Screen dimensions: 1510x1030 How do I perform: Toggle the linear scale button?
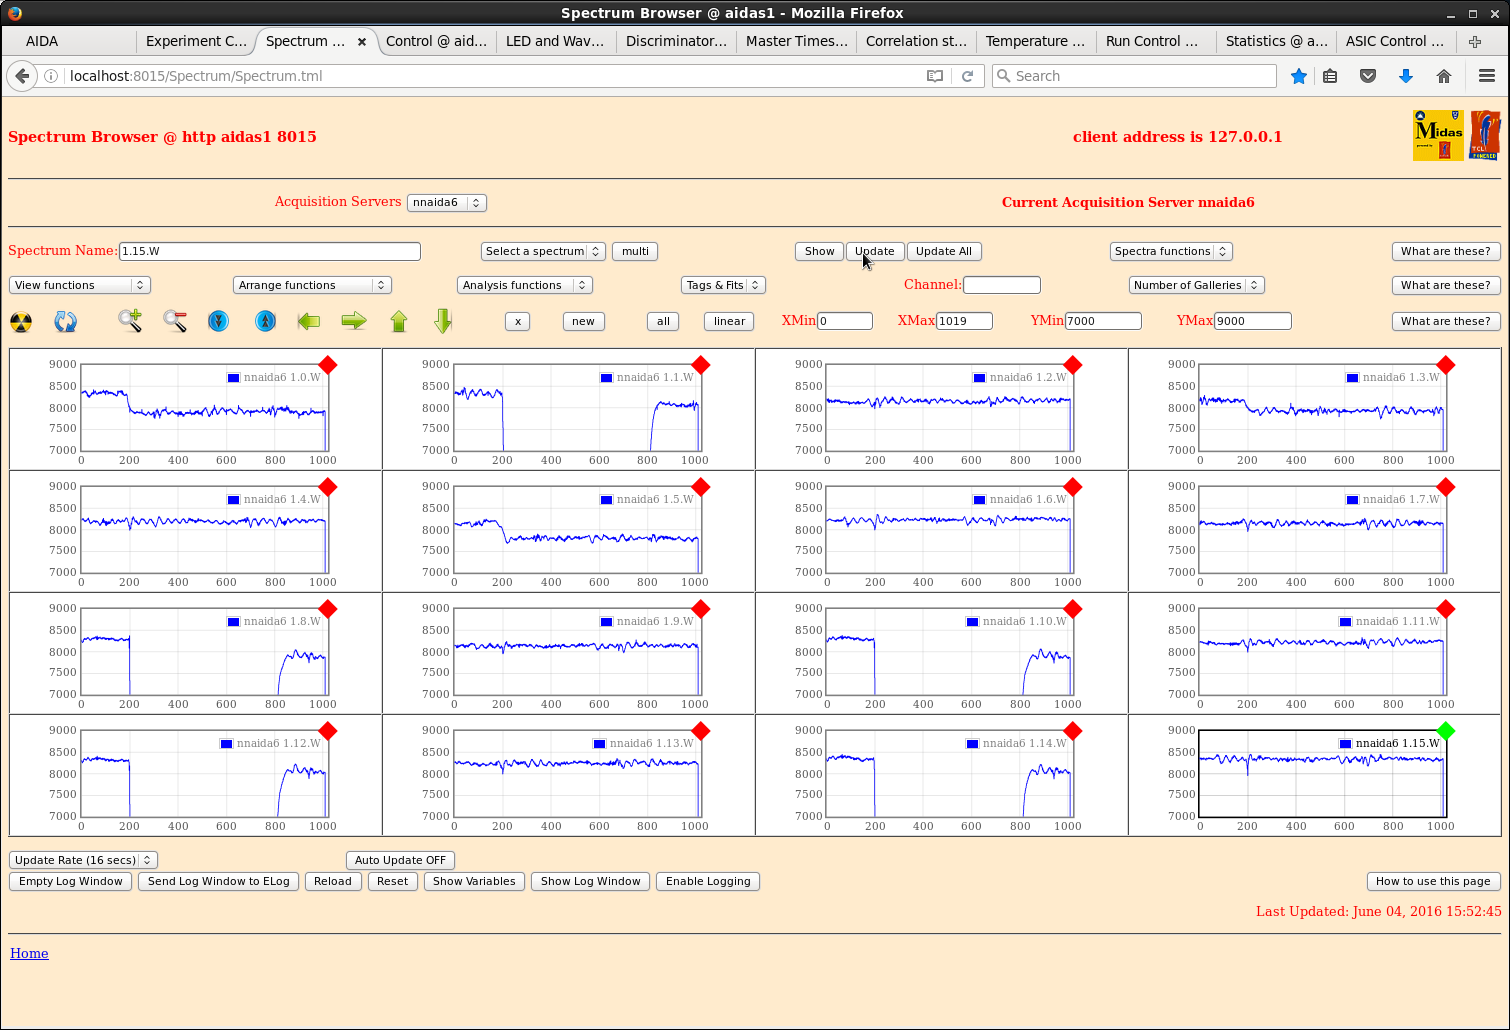[x=730, y=321]
